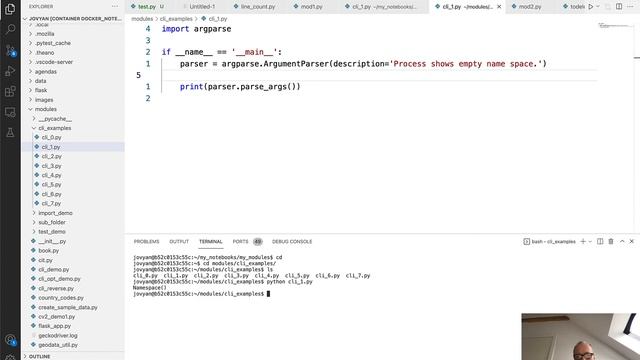640x360 pixels.
Task: Collapse the cli_examples folder
Action: coord(55,128)
